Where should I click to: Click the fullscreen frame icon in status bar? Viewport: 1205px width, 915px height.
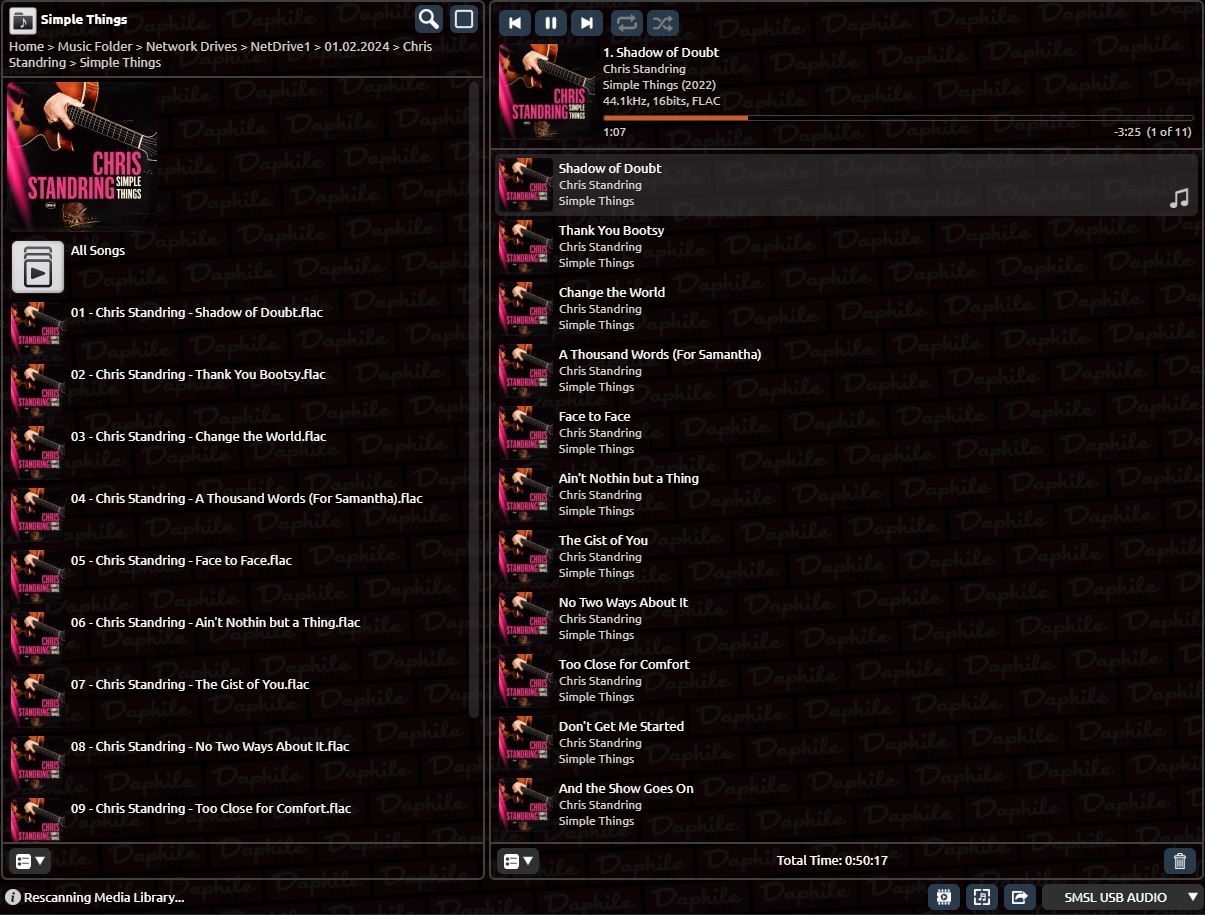pos(981,897)
